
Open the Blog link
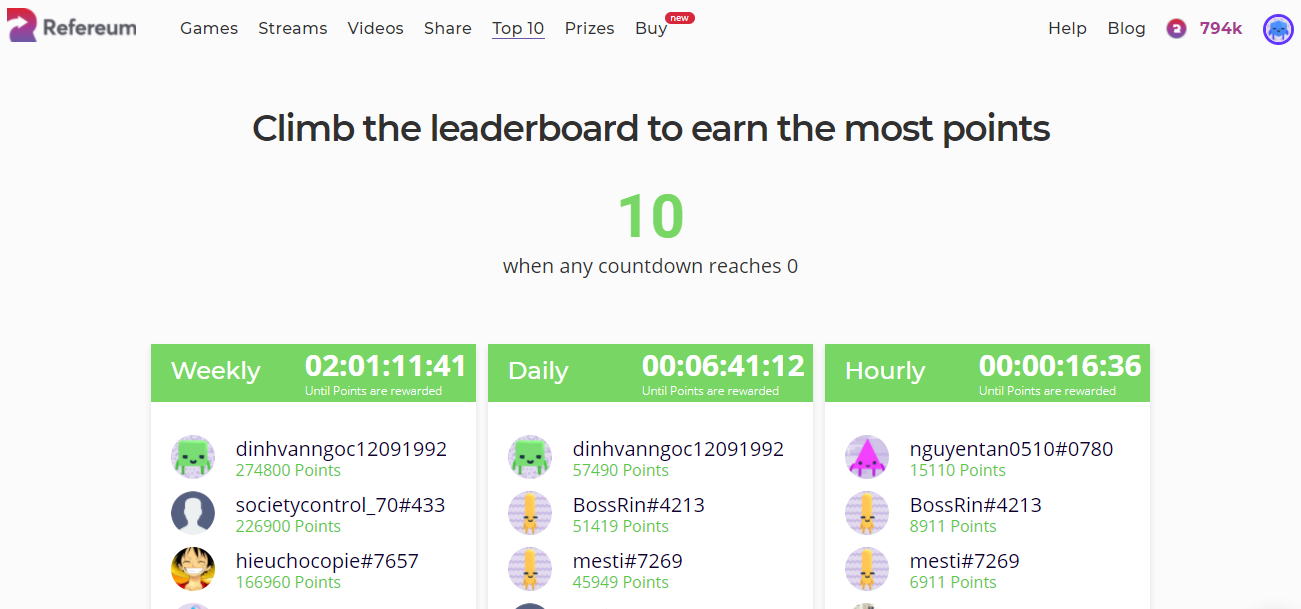point(1126,28)
